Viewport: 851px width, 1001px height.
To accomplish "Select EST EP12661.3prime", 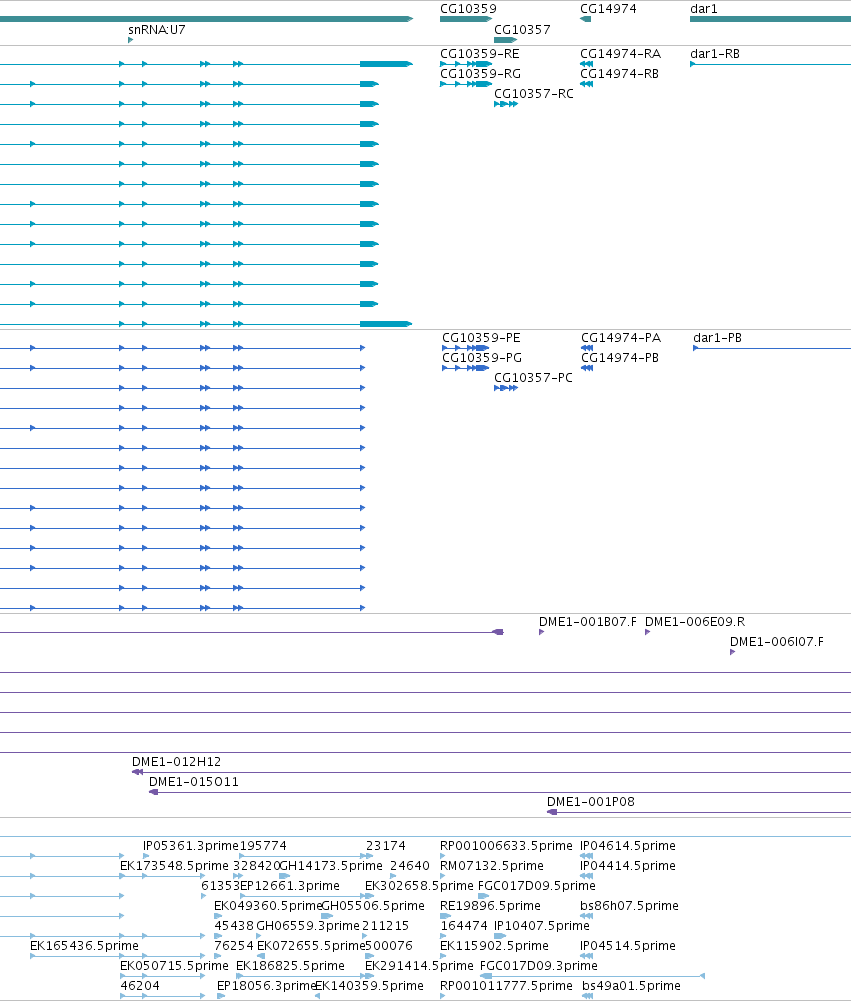I will click(x=290, y=886).
